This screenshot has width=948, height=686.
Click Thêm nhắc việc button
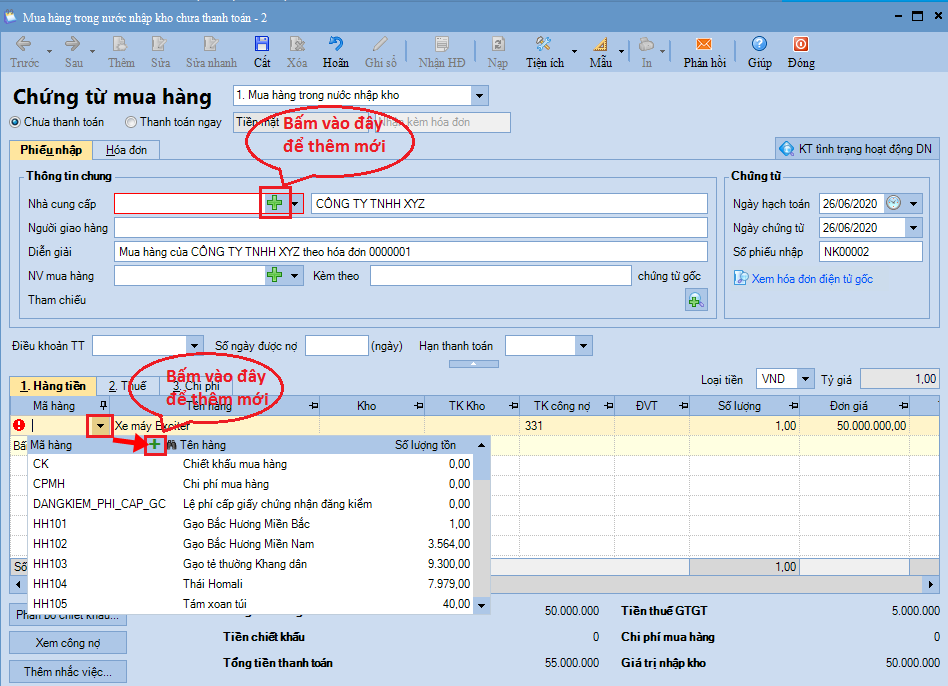click(x=68, y=671)
